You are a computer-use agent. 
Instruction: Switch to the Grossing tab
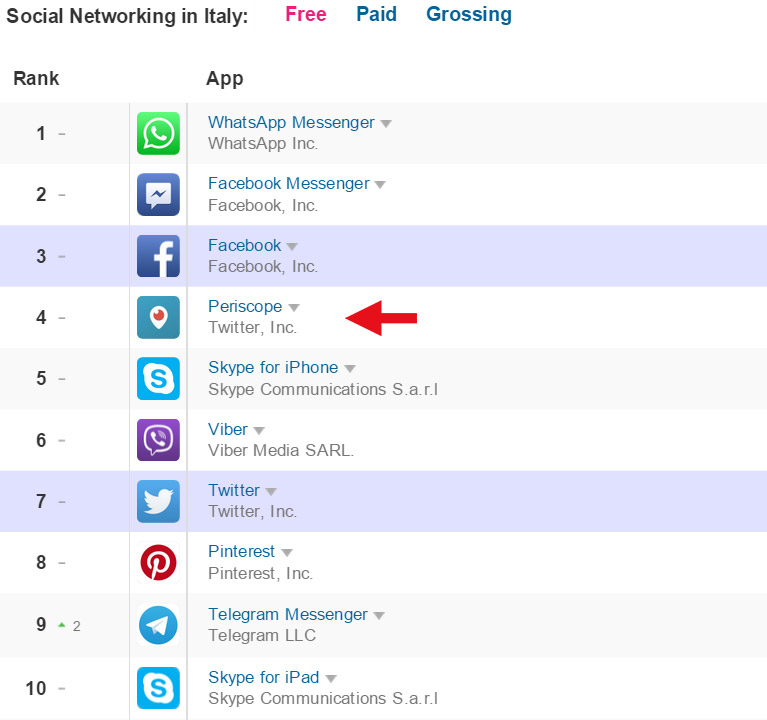pos(468,14)
